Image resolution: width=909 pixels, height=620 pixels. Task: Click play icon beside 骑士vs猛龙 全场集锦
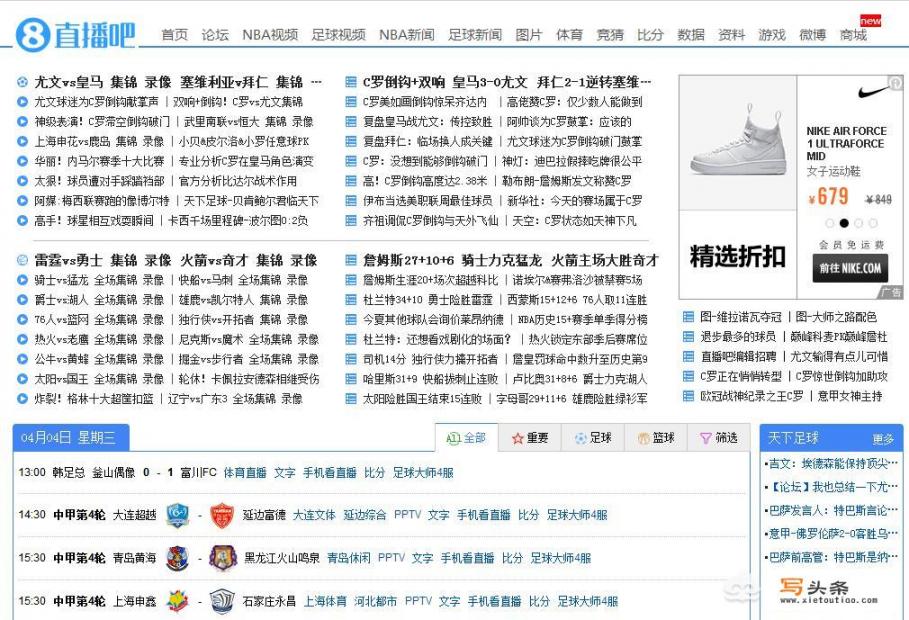coord(23,280)
